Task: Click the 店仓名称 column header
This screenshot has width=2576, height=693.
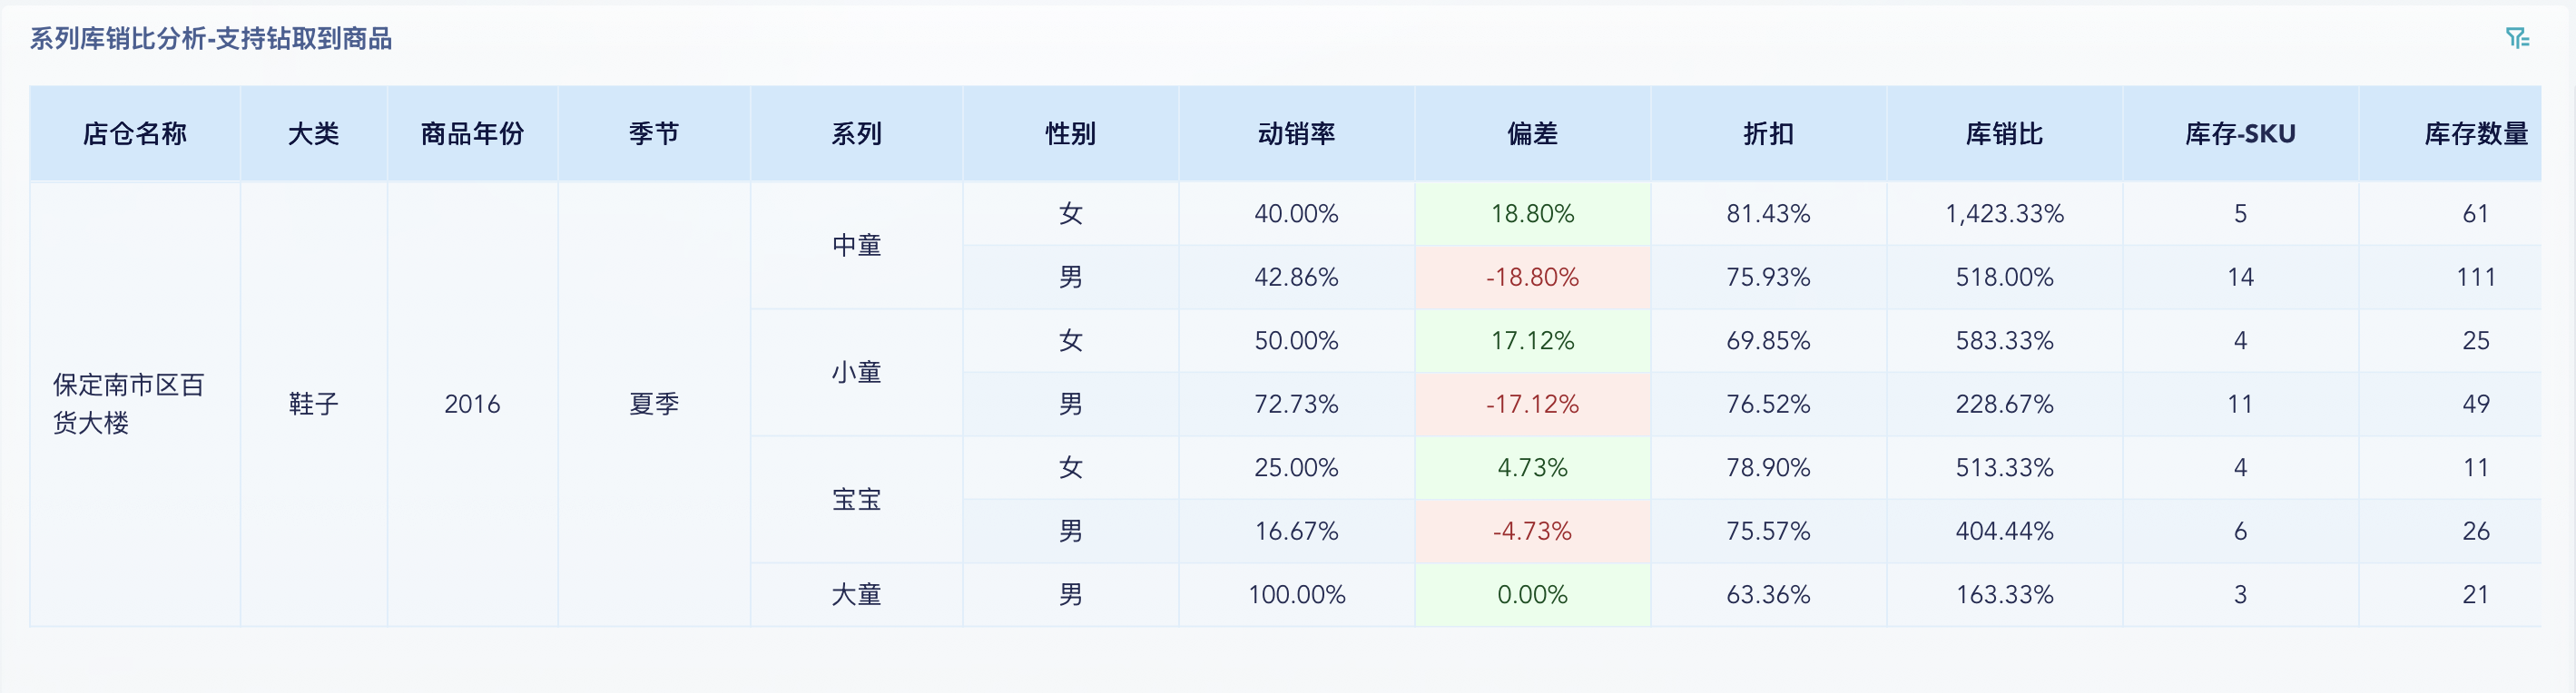Action: (x=135, y=133)
